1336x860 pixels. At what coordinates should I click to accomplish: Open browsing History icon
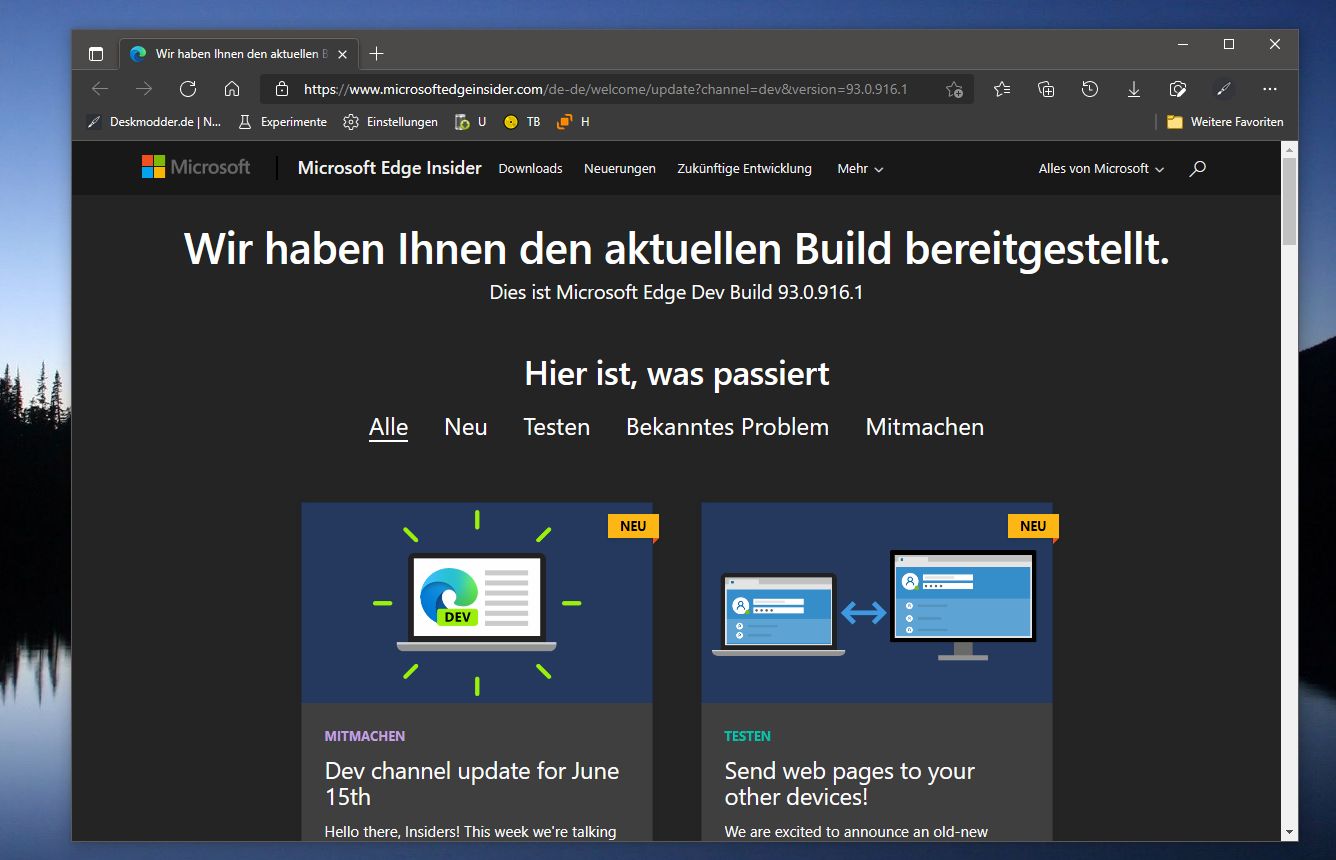pos(1090,89)
